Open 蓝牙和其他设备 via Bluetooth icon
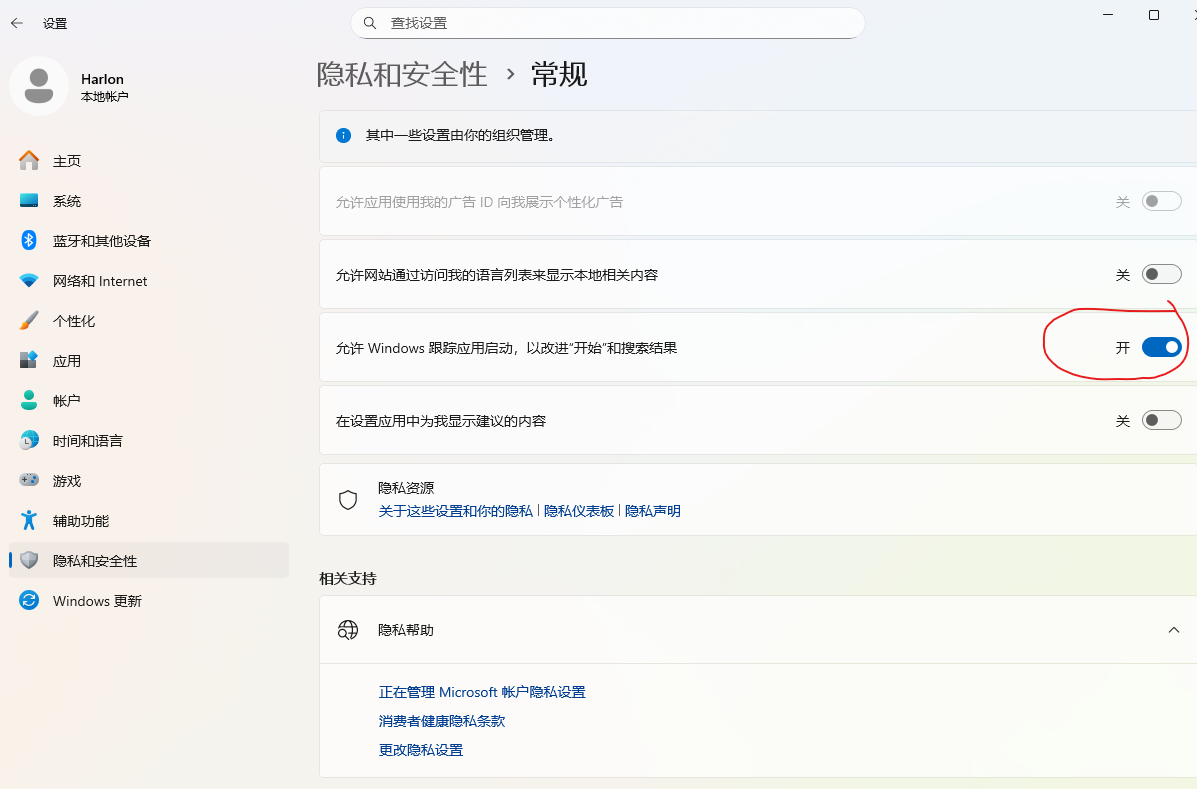This screenshot has height=789, width=1197. pyautogui.click(x=29, y=241)
